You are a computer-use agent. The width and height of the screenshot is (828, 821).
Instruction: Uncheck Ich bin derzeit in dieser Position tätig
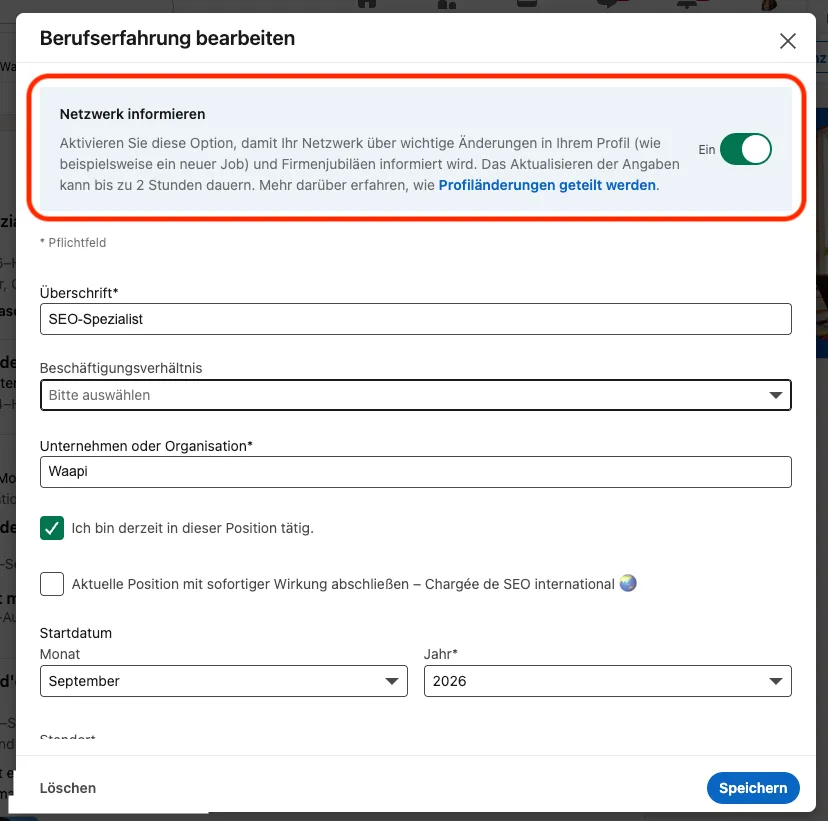(x=52, y=528)
